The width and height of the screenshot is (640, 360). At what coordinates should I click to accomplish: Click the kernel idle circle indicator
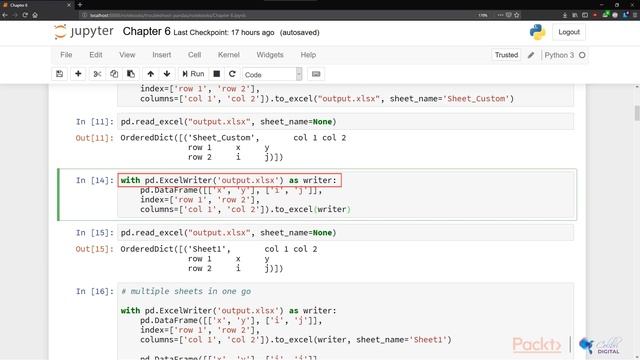click(582, 55)
